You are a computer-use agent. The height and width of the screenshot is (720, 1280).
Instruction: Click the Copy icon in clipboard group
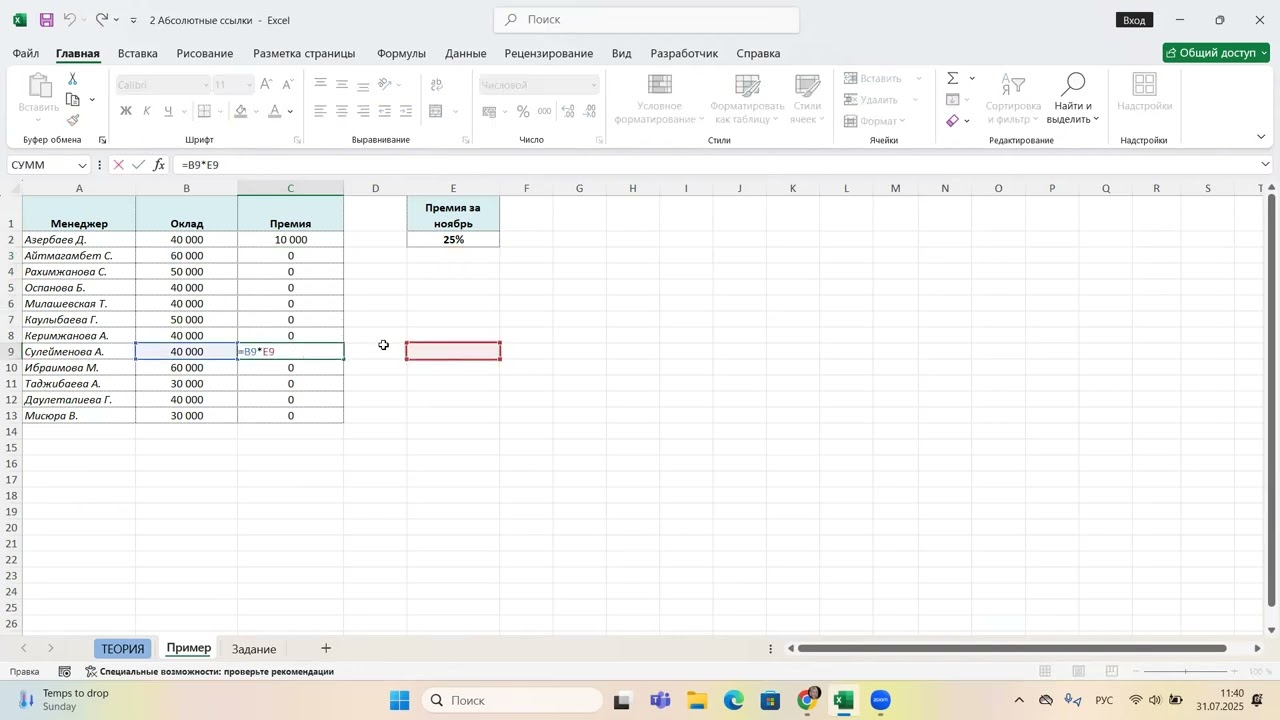73,100
